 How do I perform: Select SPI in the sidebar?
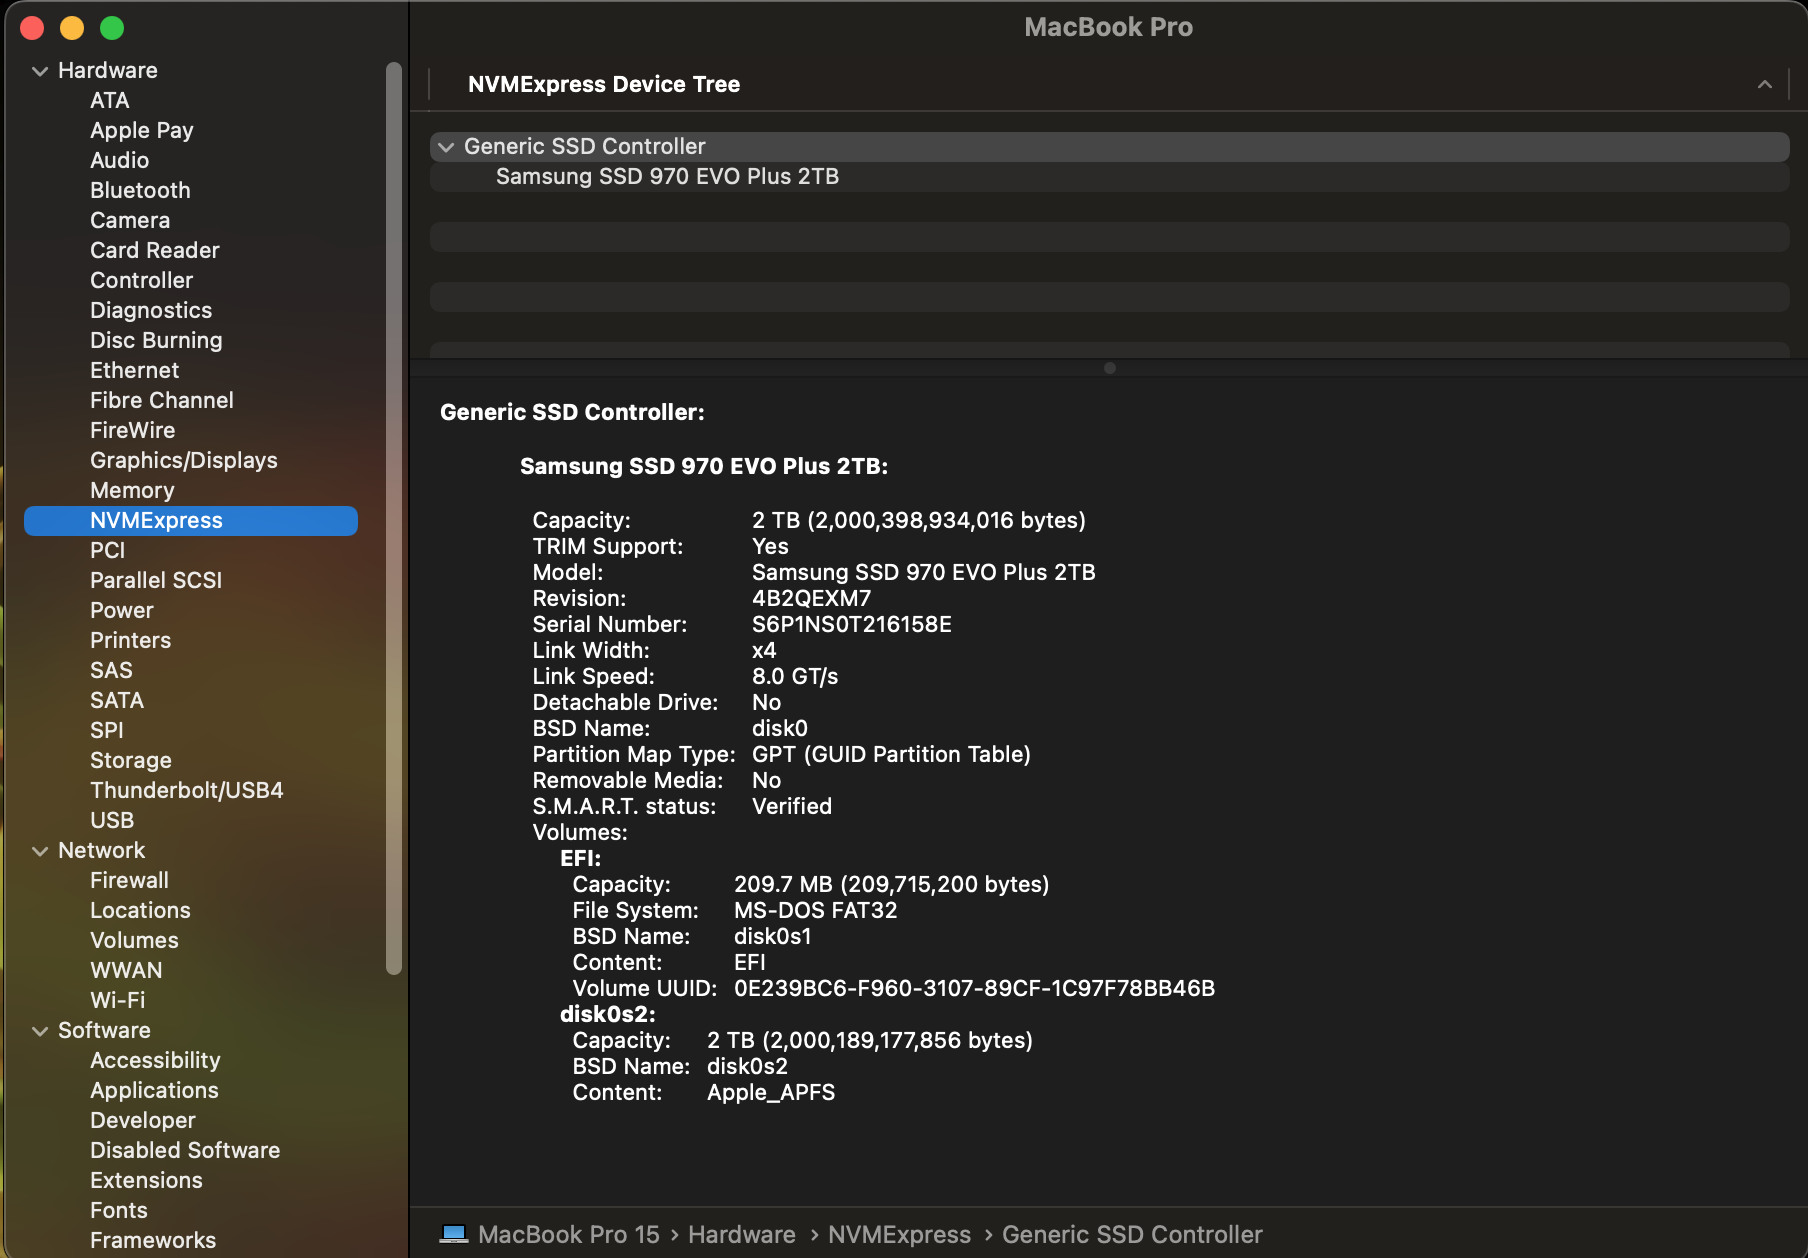(107, 730)
